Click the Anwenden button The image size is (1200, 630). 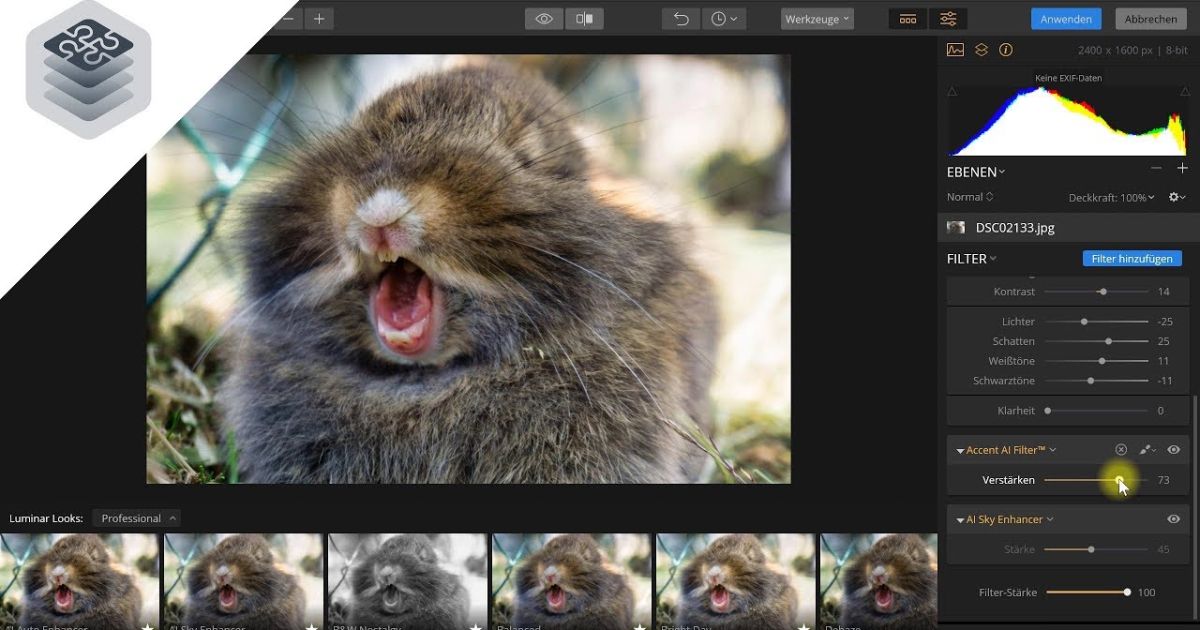1066,17
